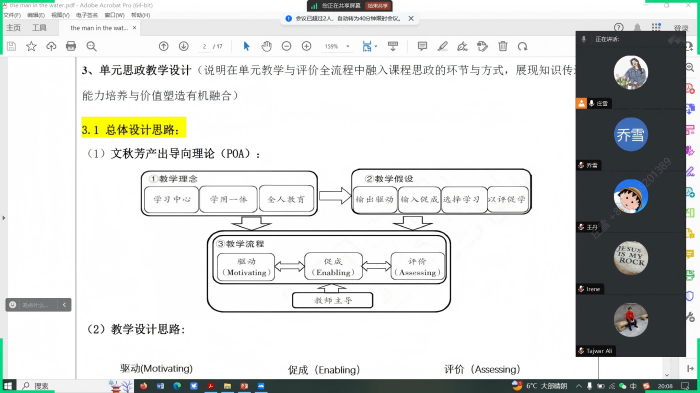Go to next page with down arrow
The image size is (700, 393).
(x=183, y=46)
